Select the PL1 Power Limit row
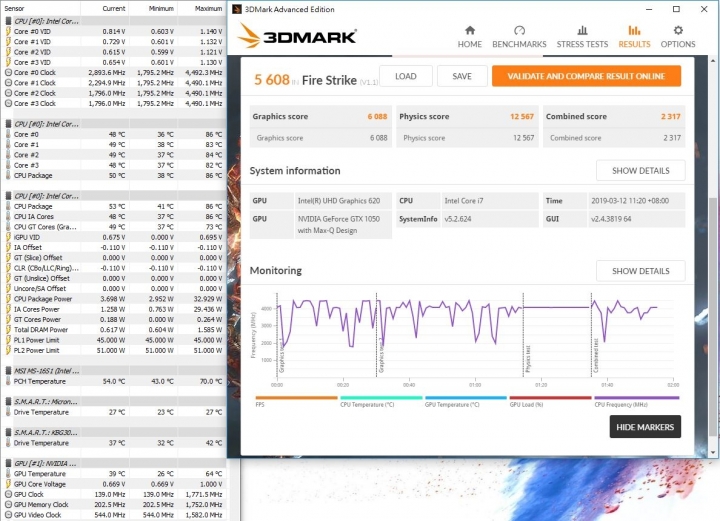The height and width of the screenshot is (521, 720). [x=113, y=340]
